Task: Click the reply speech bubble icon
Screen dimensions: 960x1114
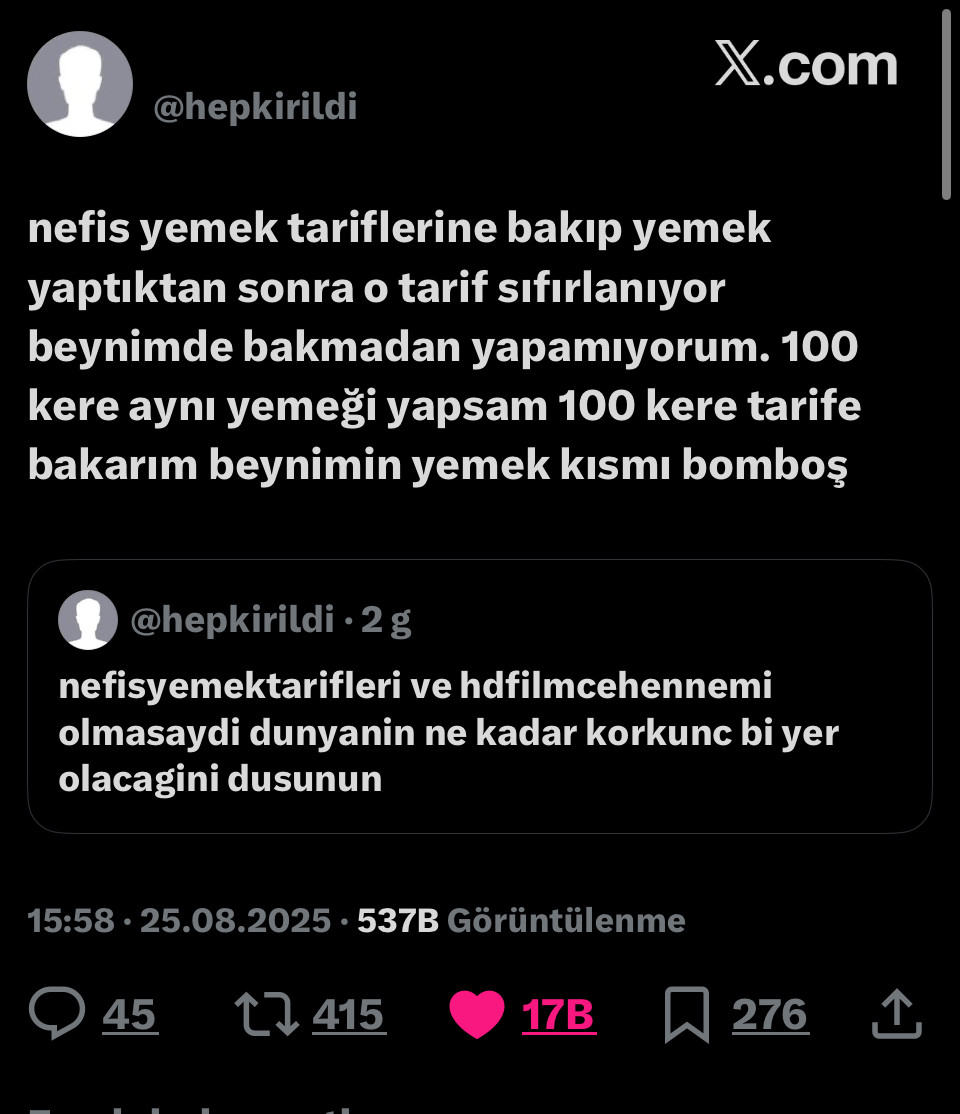Action: coord(57,1014)
